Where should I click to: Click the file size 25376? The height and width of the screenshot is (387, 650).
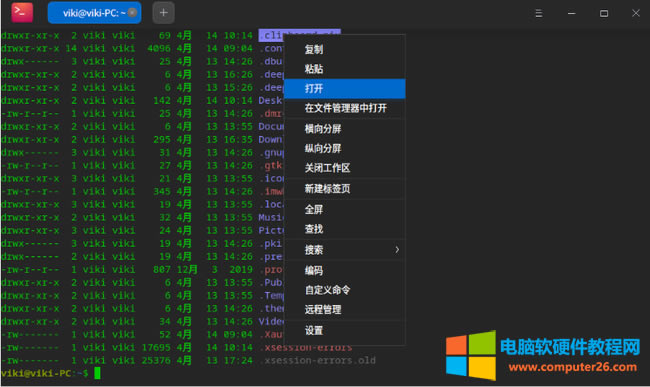click(156, 360)
